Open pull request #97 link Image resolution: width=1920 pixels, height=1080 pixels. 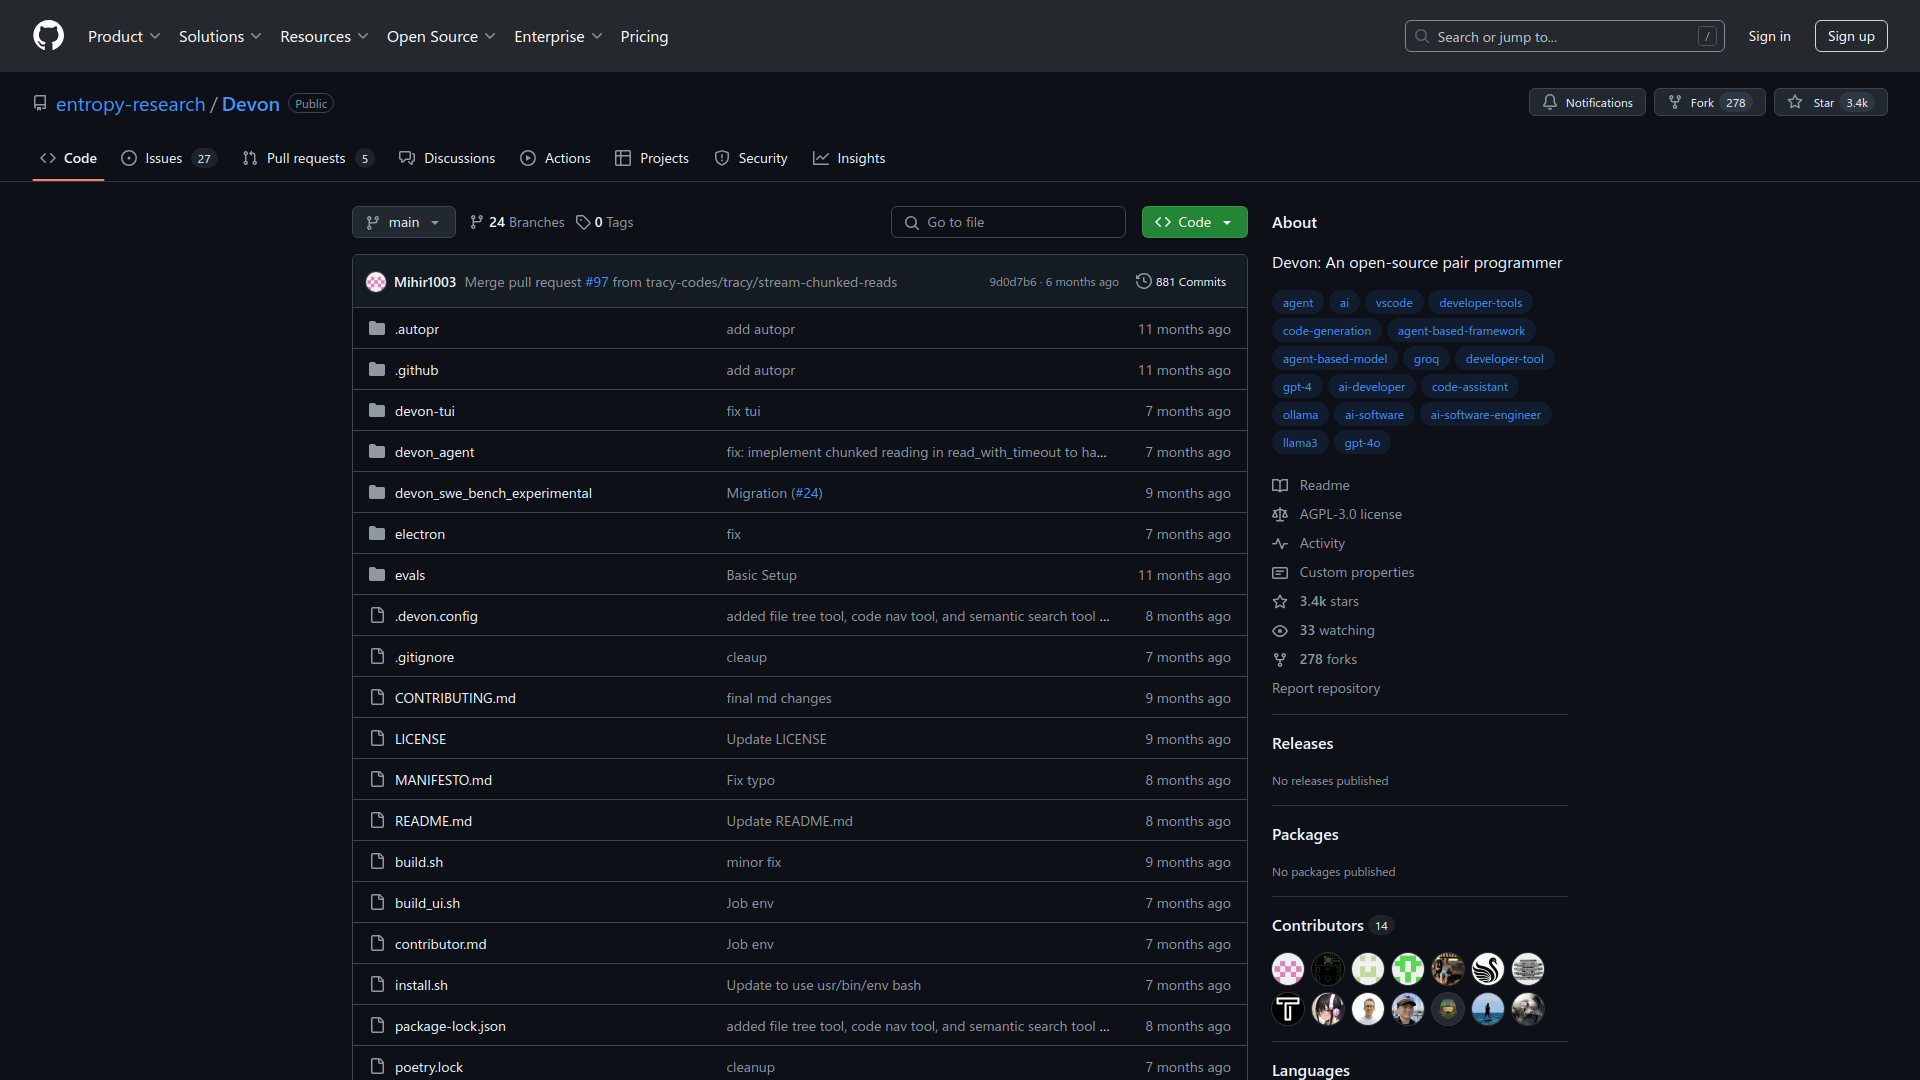click(x=597, y=282)
